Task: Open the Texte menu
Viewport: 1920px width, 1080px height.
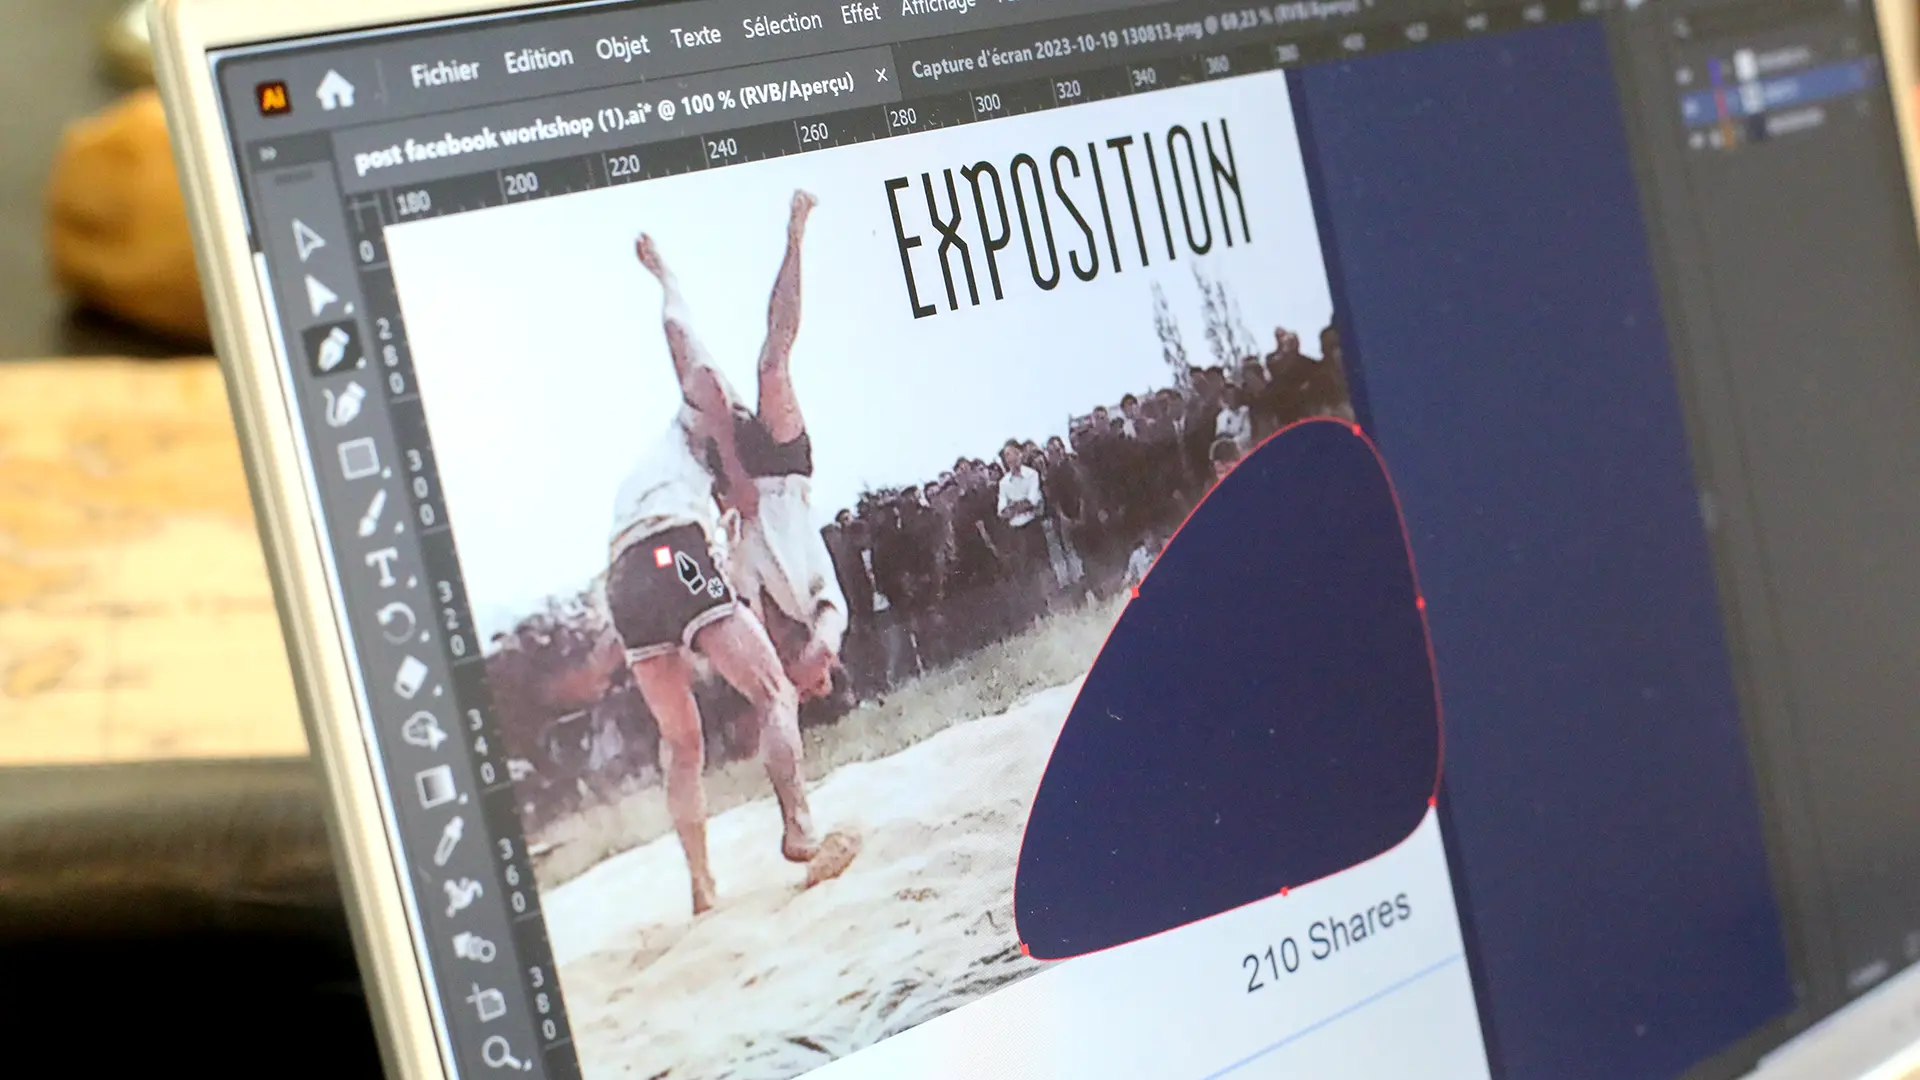Action: point(695,37)
